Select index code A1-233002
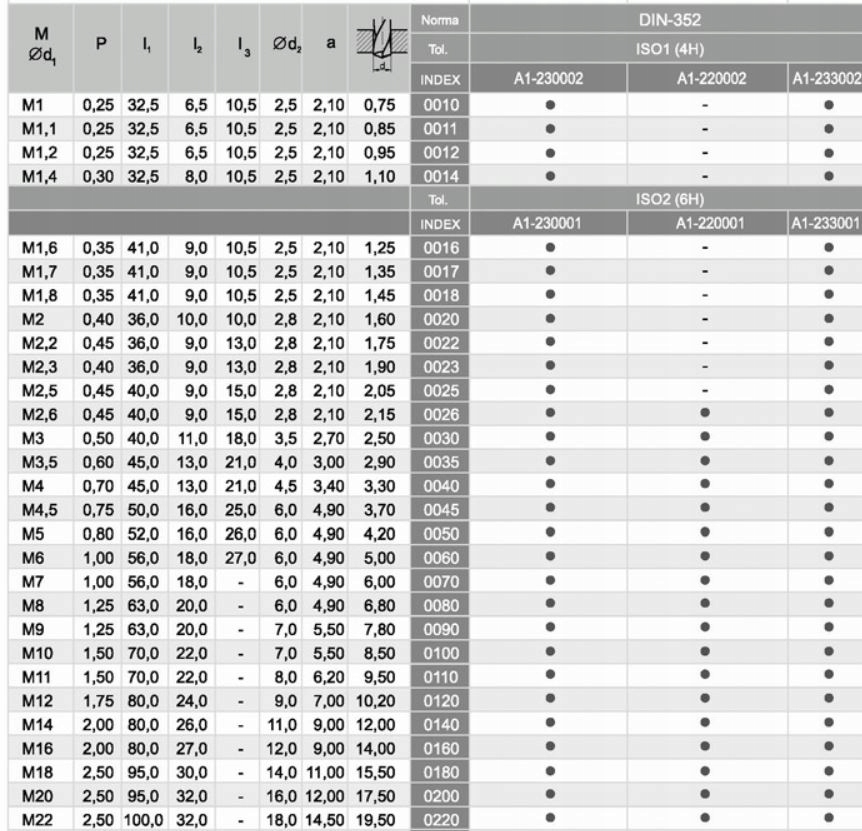This screenshot has width=862, height=831. (826, 79)
